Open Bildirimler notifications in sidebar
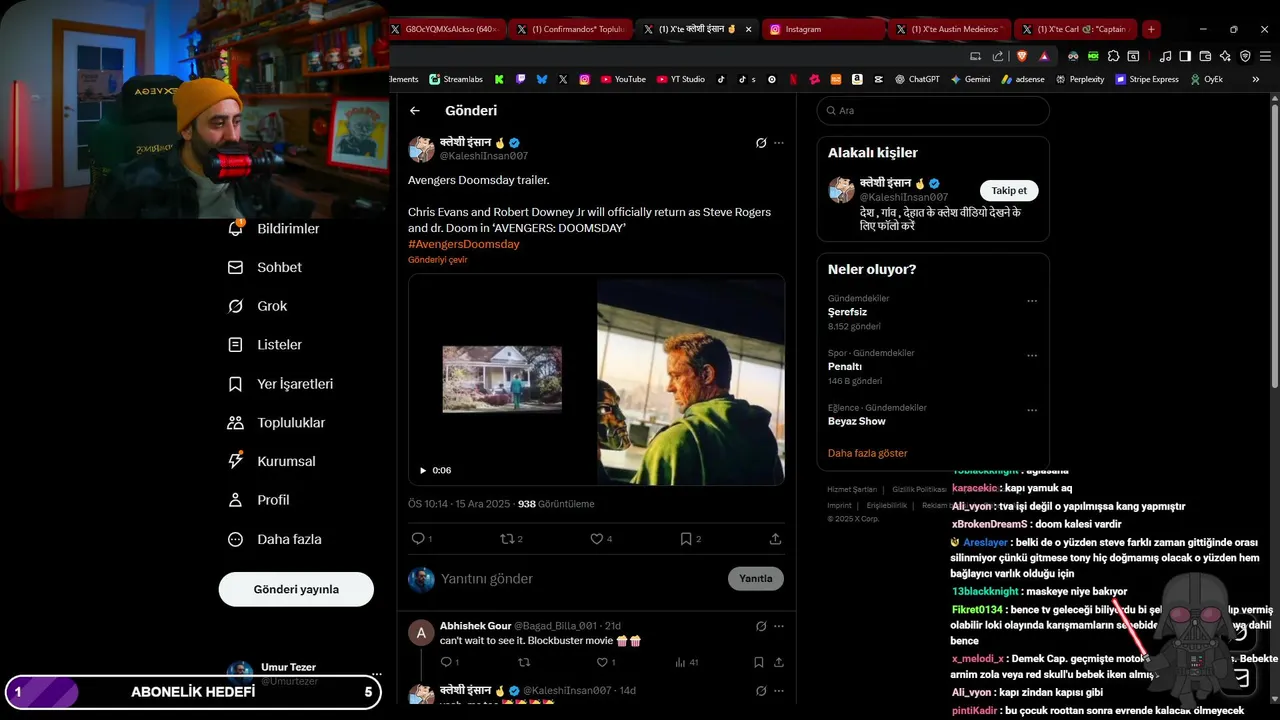This screenshot has height=720, width=1280. point(274,229)
